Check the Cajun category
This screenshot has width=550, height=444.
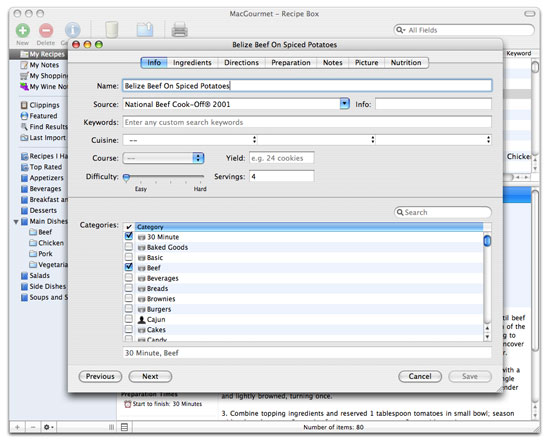pos(129,319)
